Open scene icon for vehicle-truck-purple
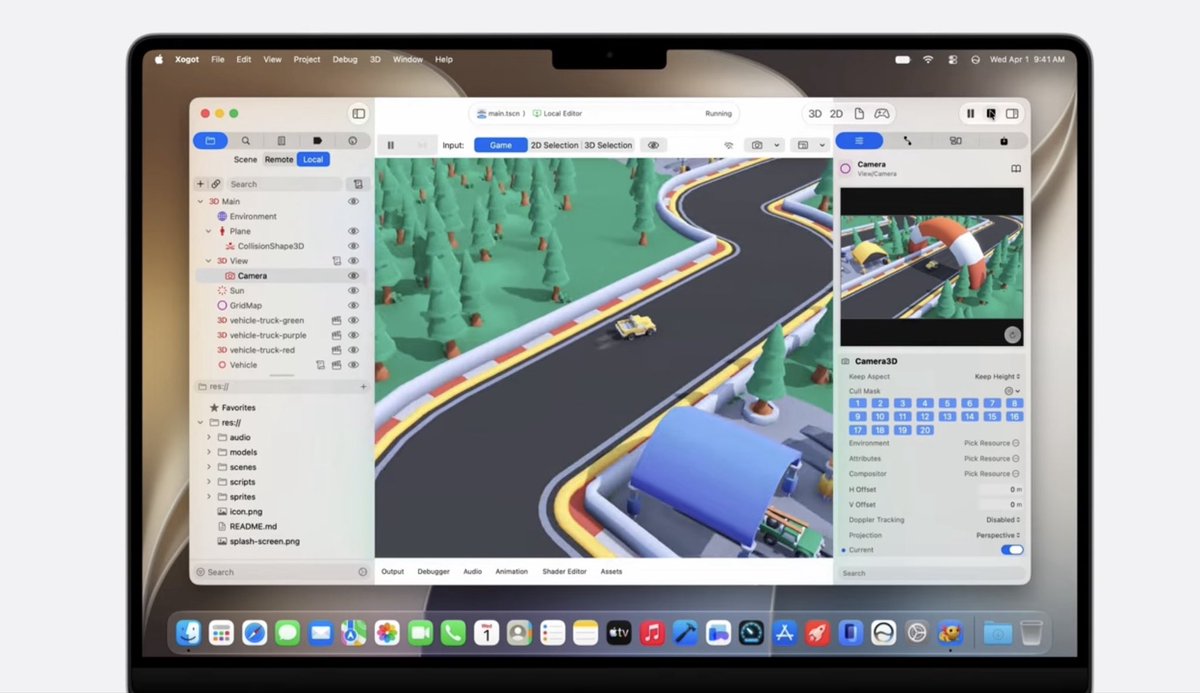 [x=337, y=335]
